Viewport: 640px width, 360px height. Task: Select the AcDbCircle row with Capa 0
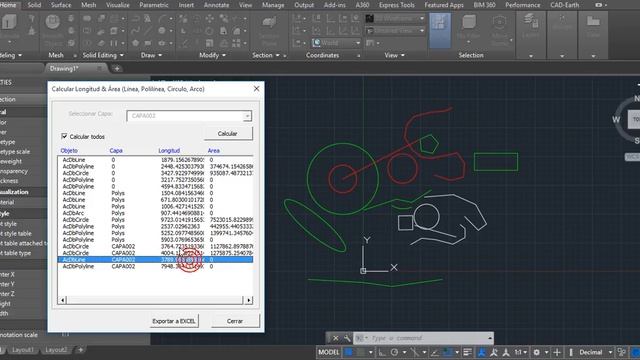pos(155,173)
